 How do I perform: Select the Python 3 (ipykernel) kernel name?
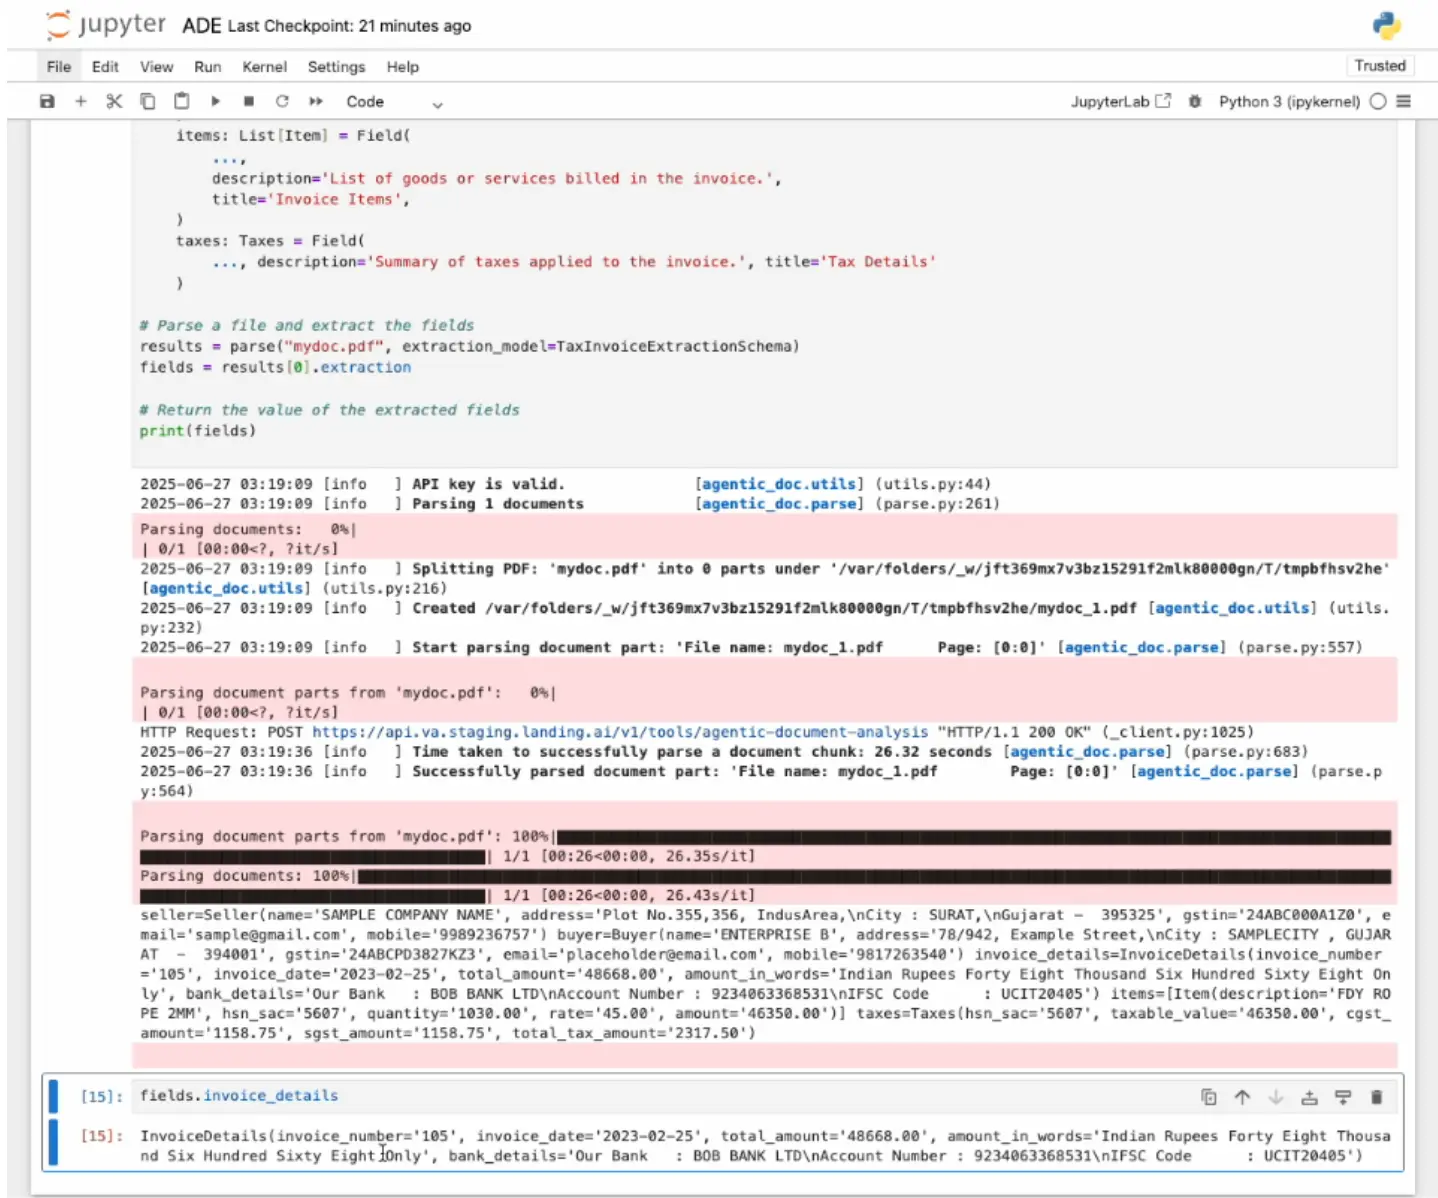tap(1288, 101)
